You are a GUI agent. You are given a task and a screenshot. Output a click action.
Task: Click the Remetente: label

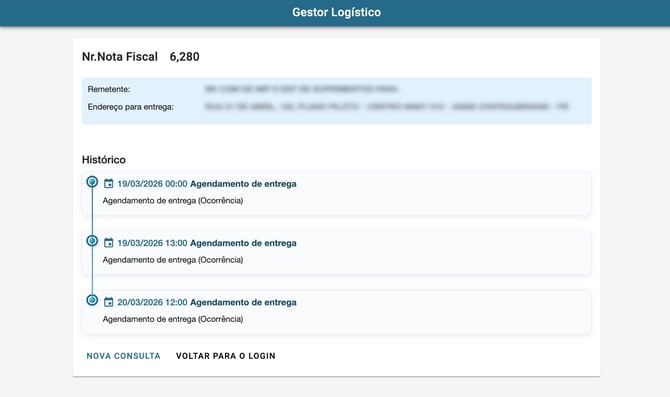pos(109,89)
